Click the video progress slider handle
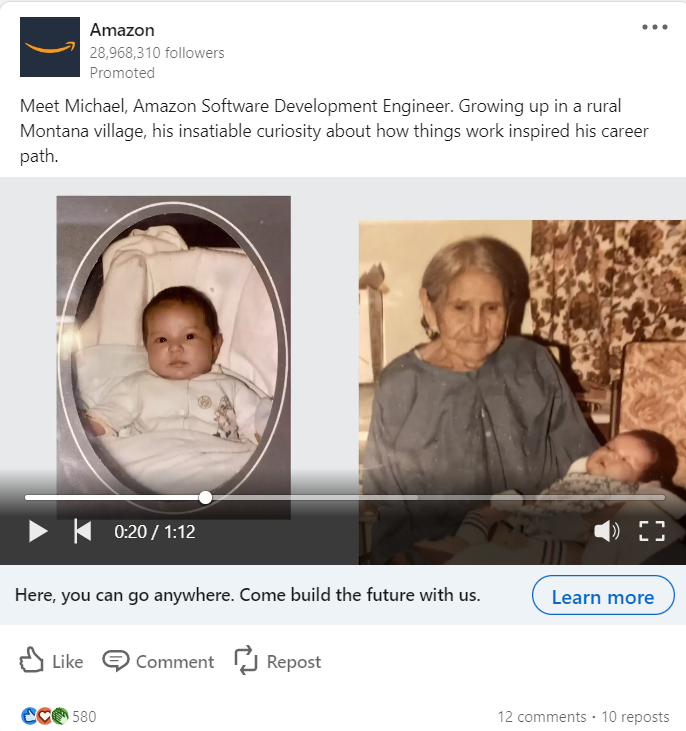The width and height of the screenshot is (686, 731). pyautogui.click(x=205, y=498)
